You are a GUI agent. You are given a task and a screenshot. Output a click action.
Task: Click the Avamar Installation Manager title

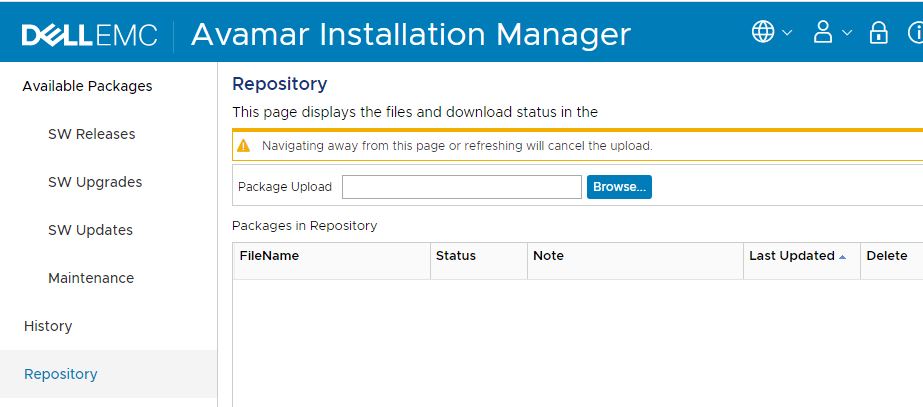click(410, 34)
